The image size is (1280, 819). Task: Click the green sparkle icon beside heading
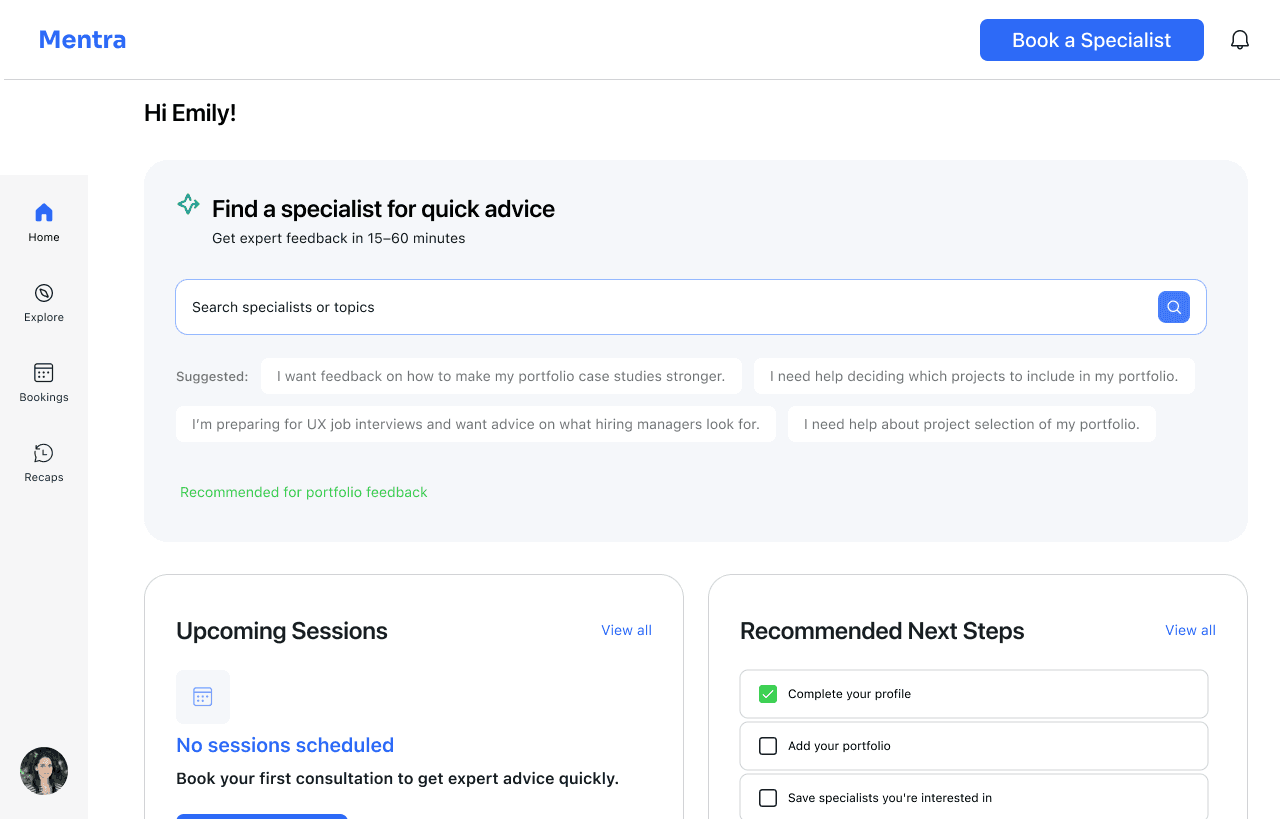(188, 204)
